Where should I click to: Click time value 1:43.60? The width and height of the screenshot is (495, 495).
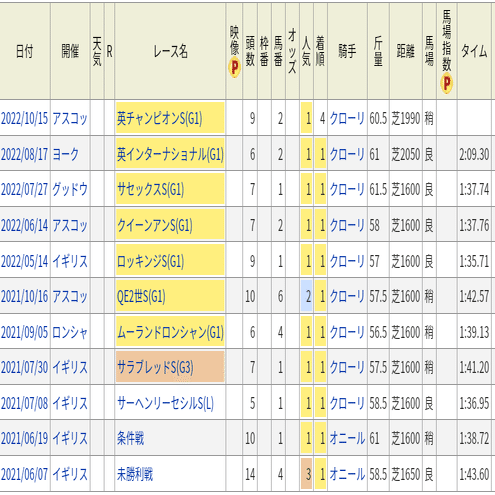474,474
